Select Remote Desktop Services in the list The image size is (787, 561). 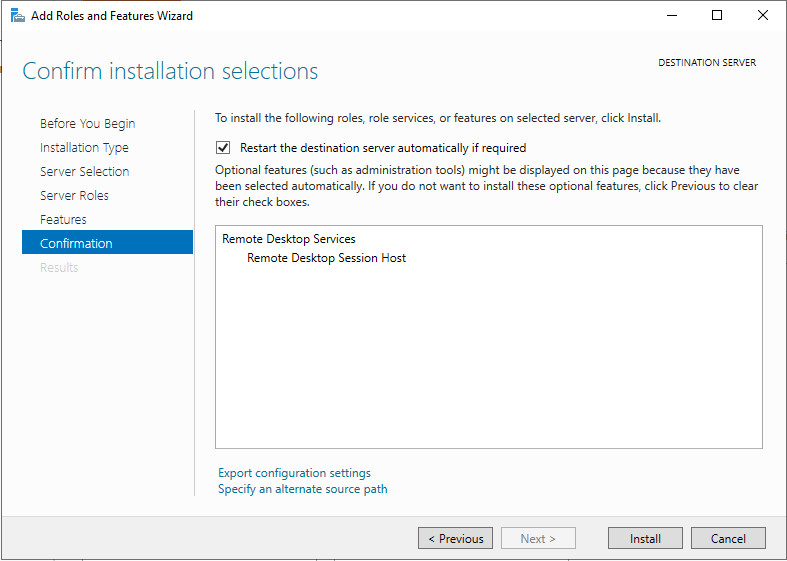point(289,239)
